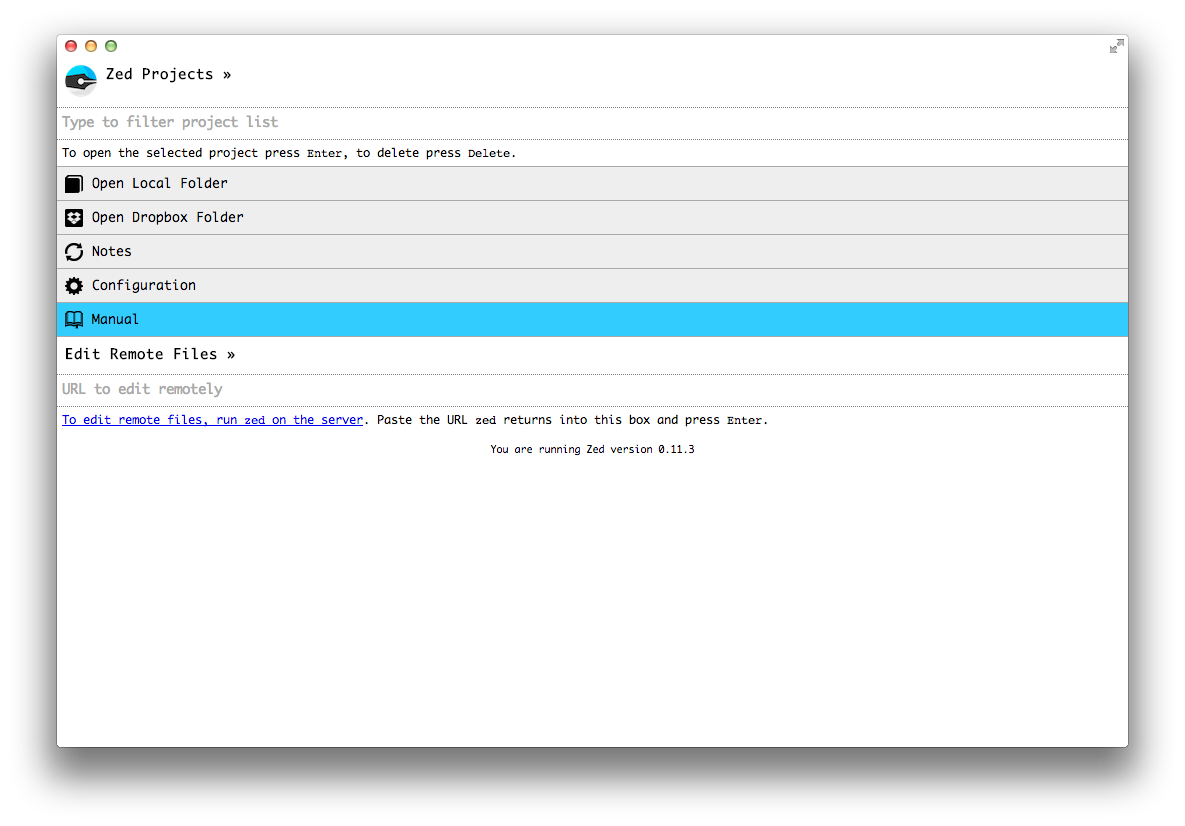Click the "Zed Projects »" heading
Screen dimensions: 1185x826
point(168,75)
